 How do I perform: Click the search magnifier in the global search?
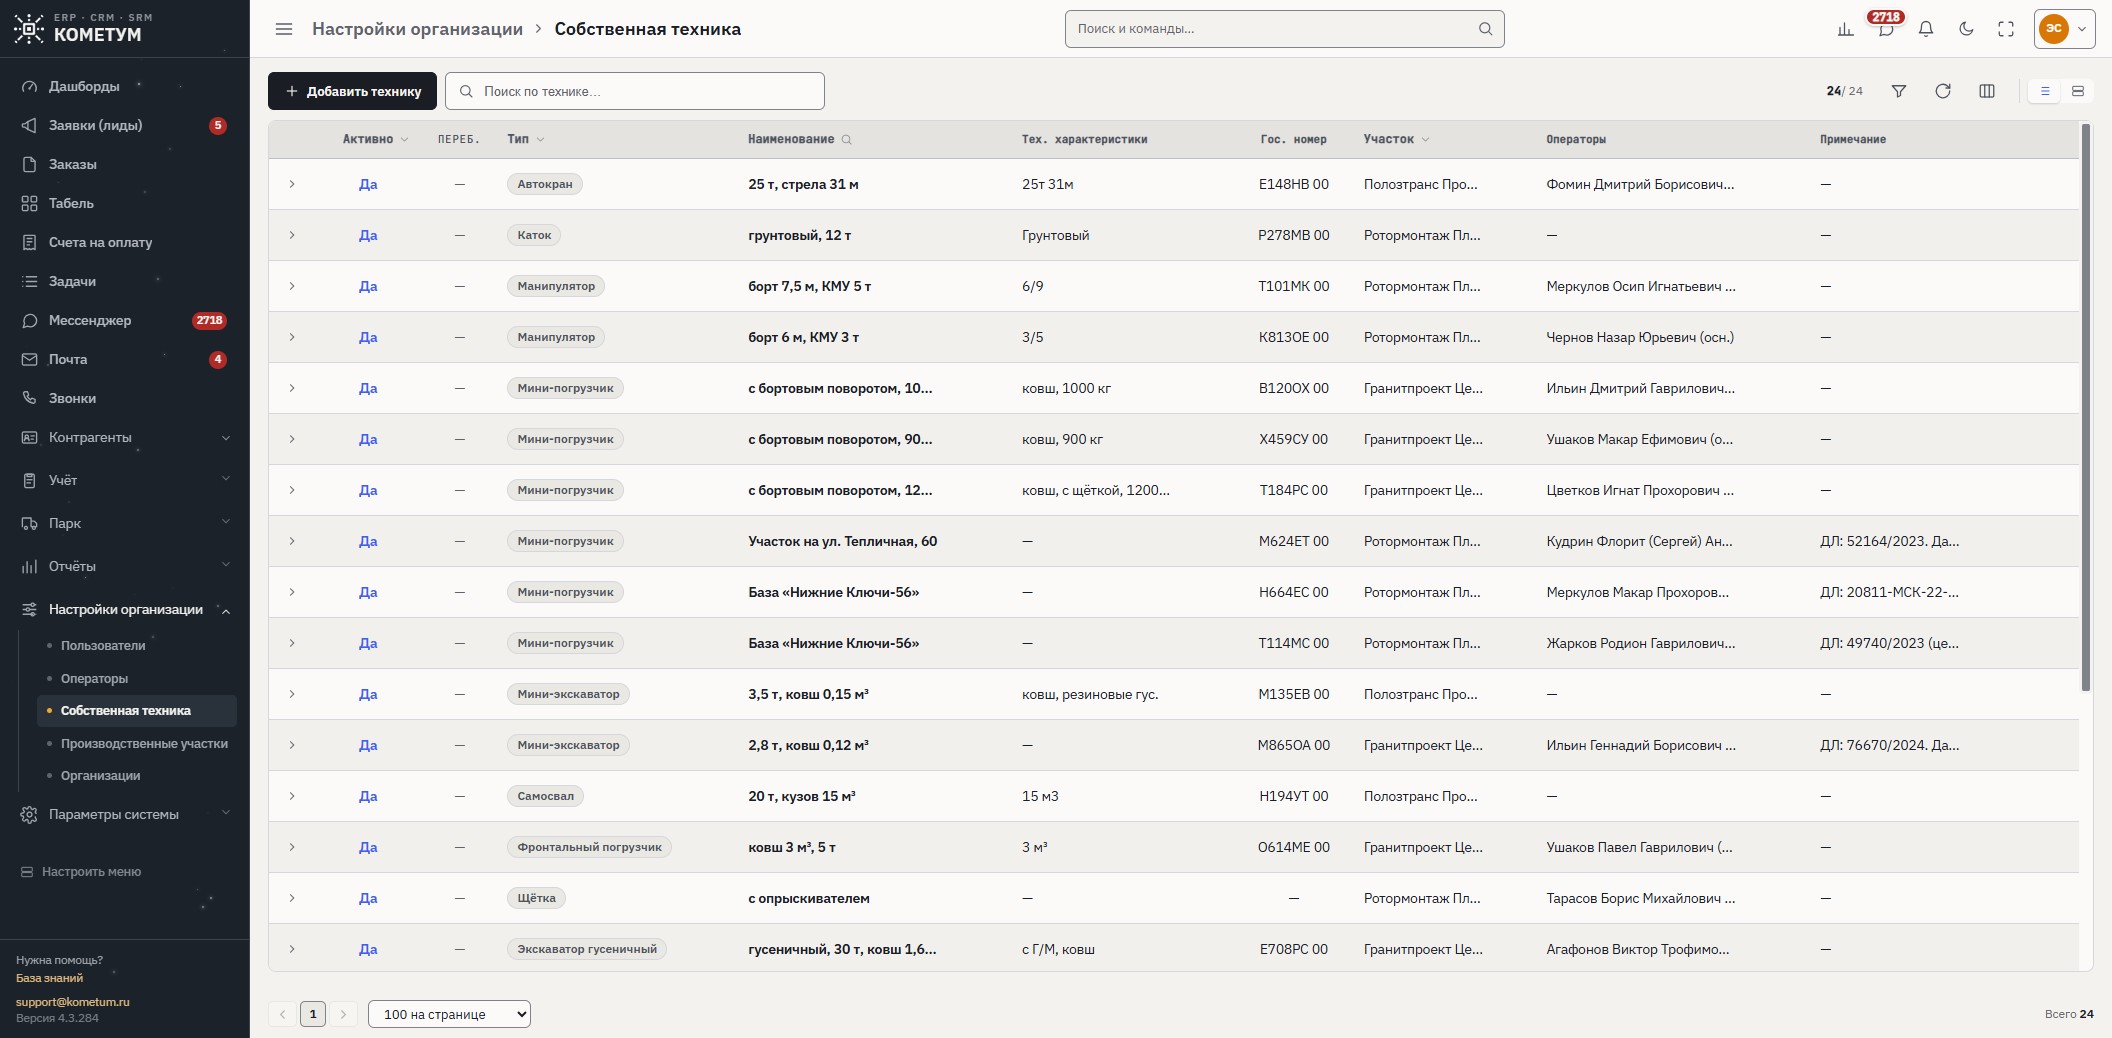click(x=1486, y=29)
